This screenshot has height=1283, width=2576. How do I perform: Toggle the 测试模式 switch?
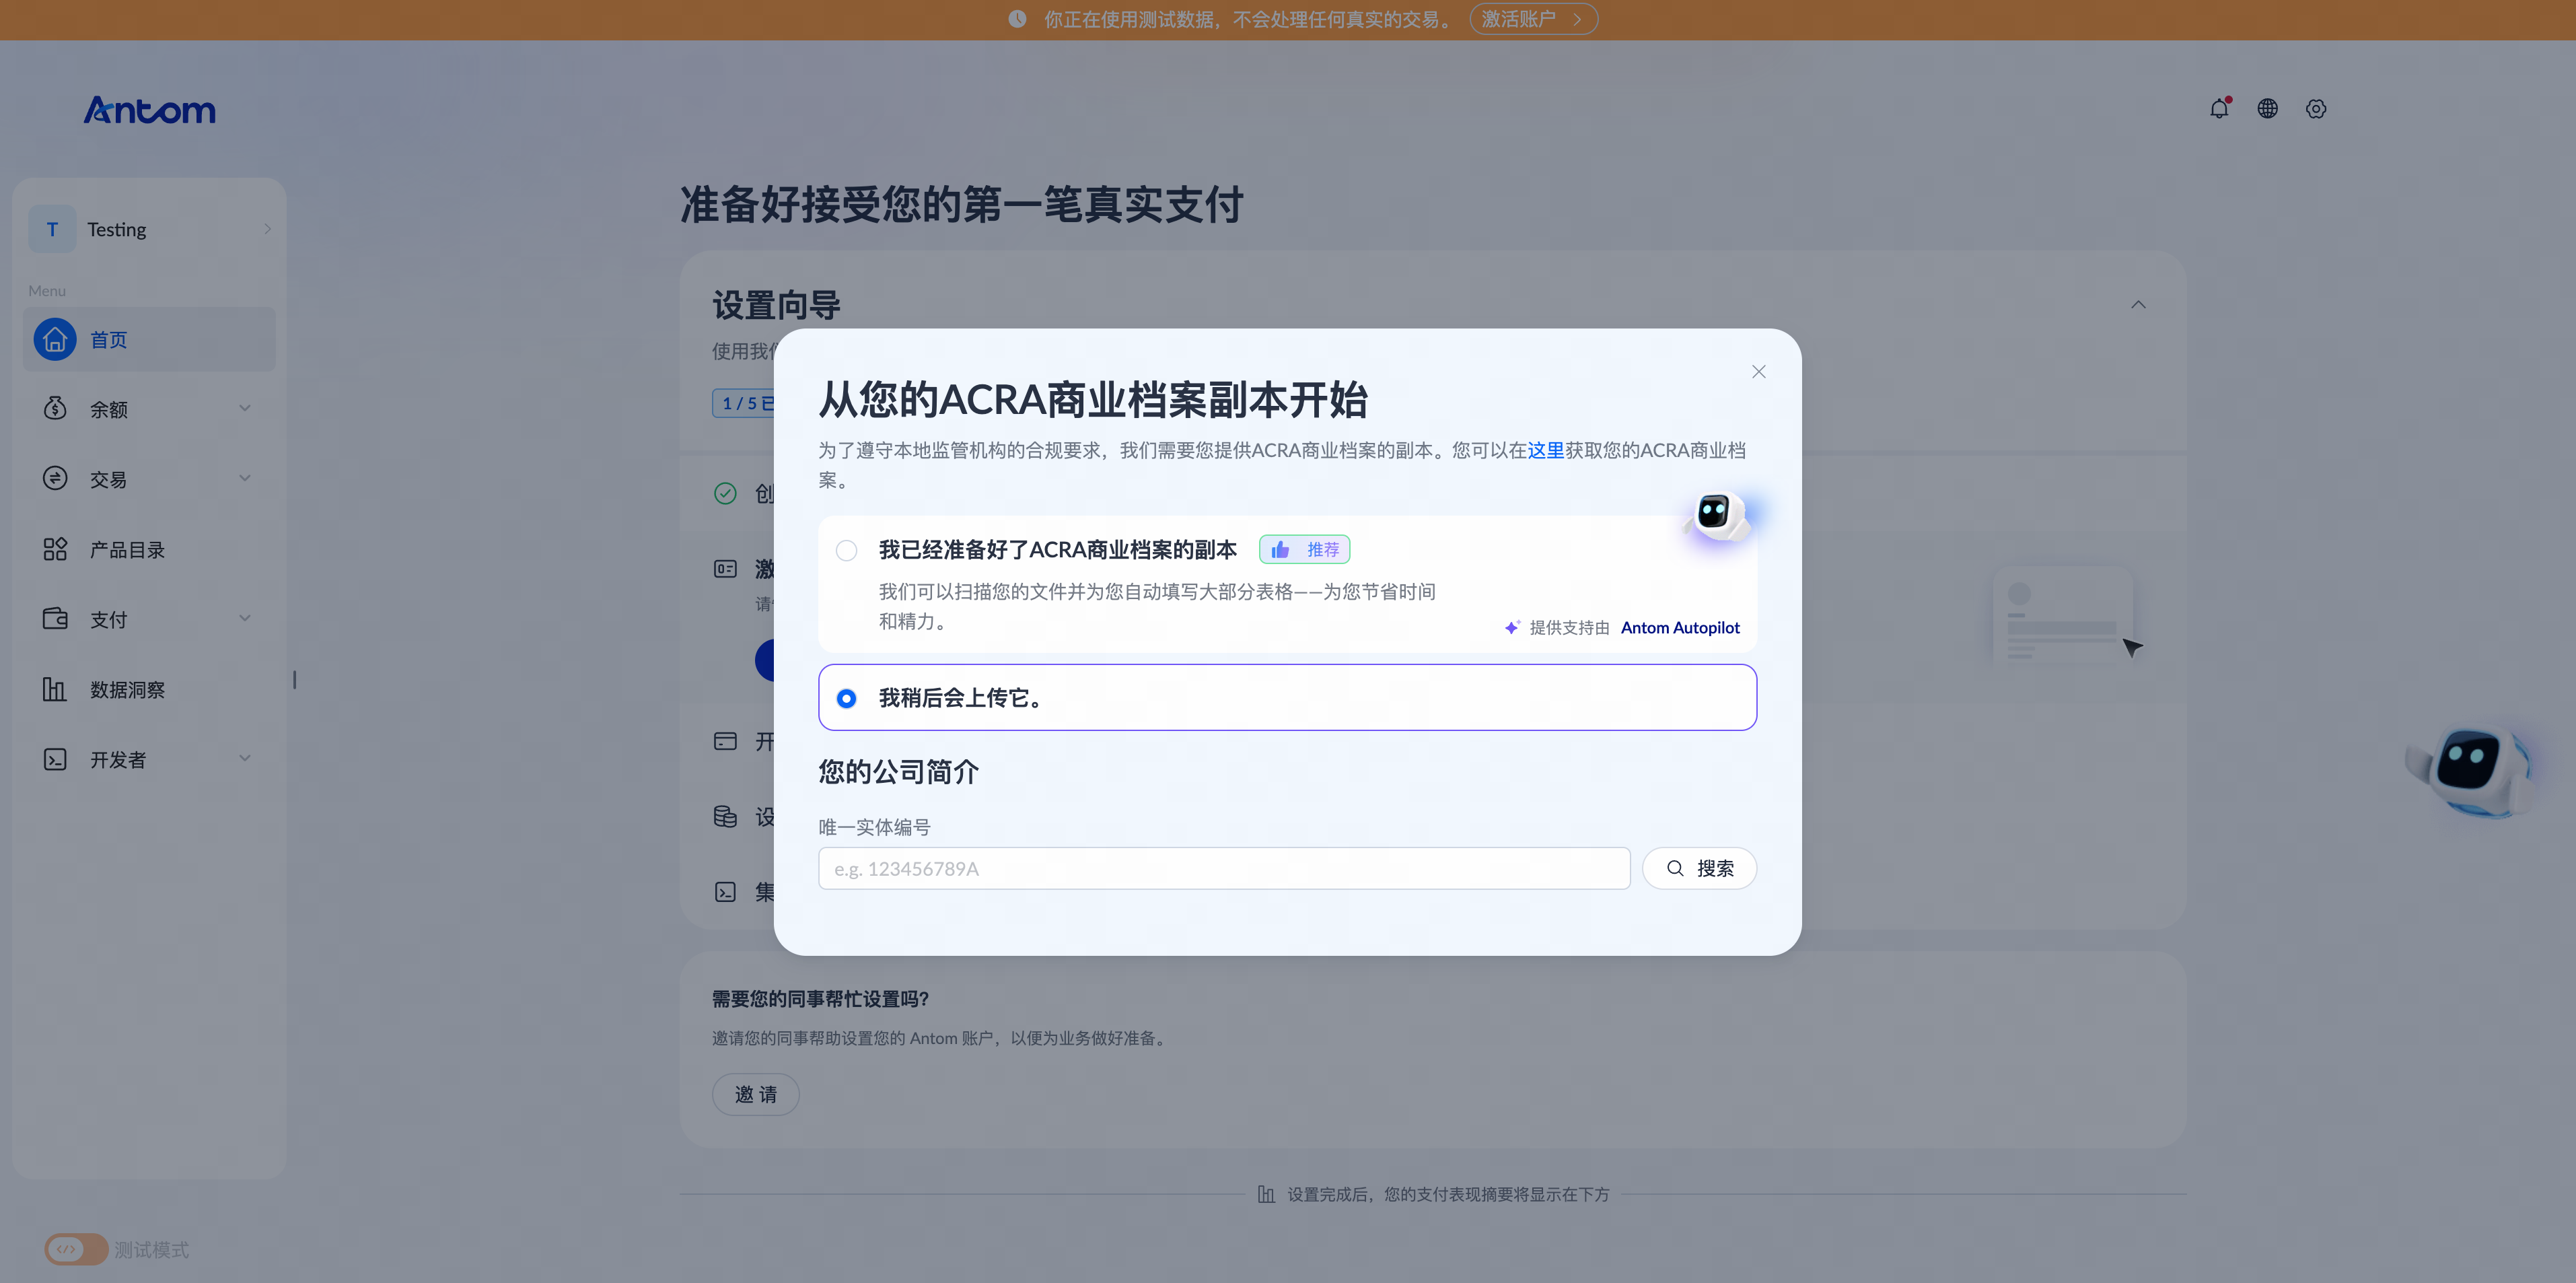coord(76,1249)
